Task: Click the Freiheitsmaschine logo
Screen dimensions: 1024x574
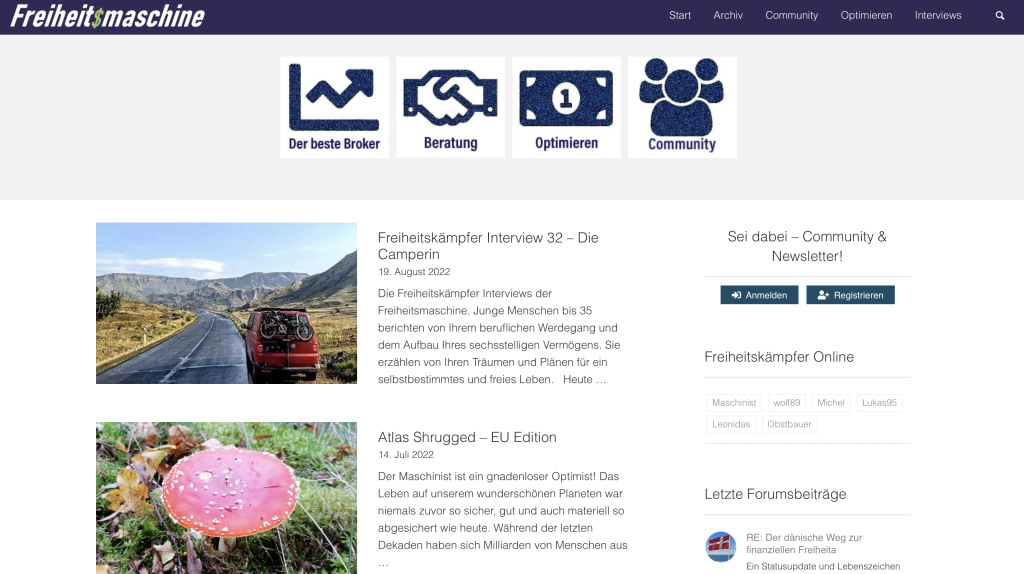Action: [108, 16]
